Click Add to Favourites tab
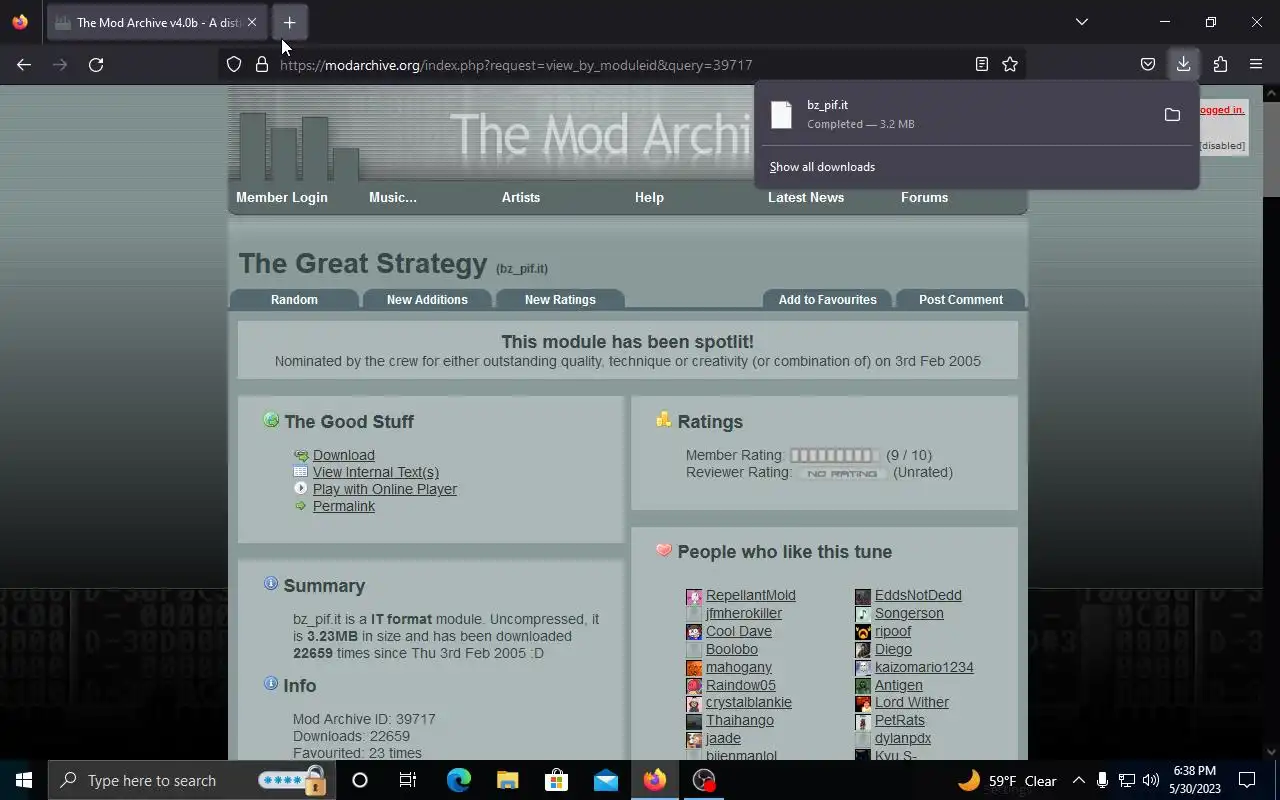This screenshot has height=800, width=1280. click(828, 299)
